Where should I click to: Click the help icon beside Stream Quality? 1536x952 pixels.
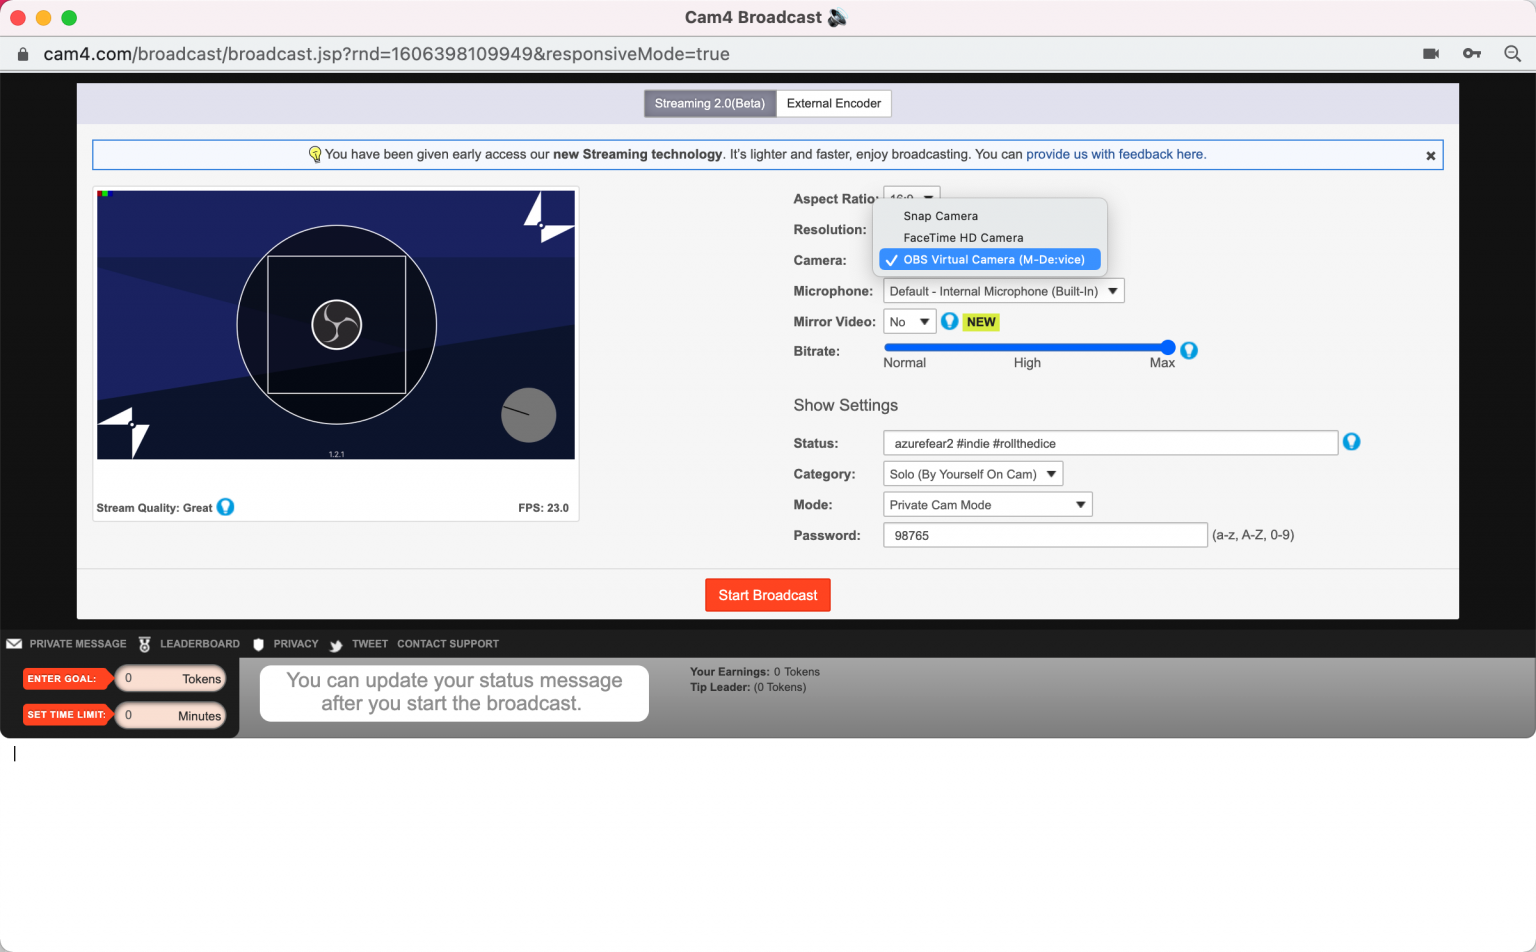pos(226,507)
